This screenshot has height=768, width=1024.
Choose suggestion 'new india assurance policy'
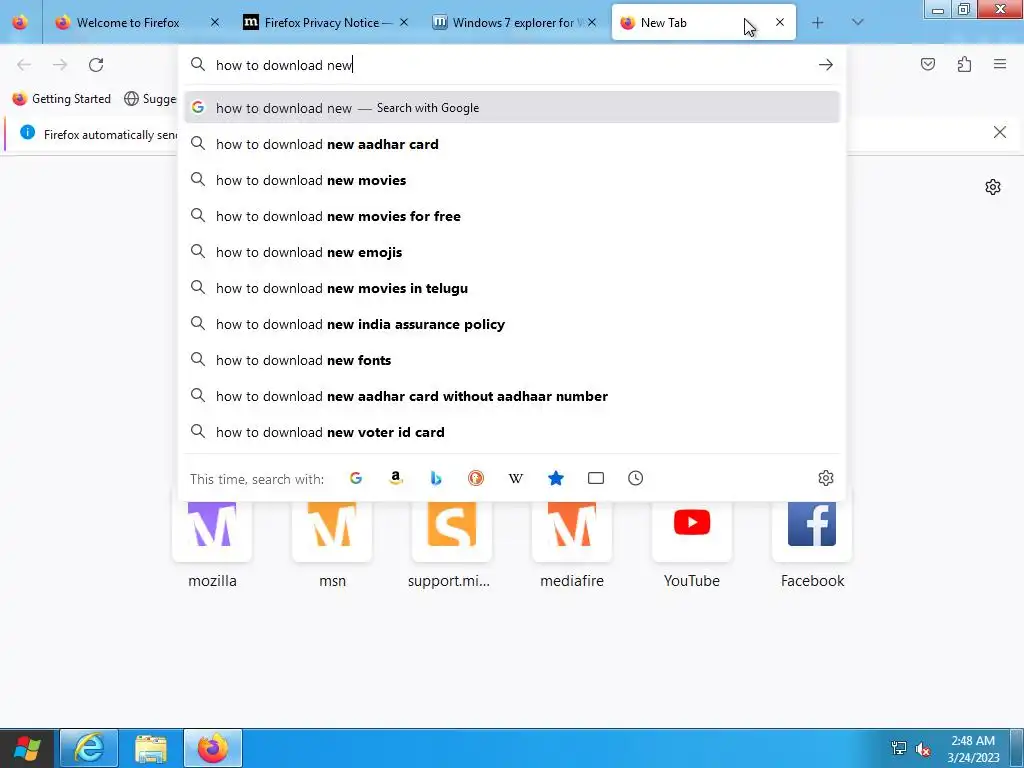coord(512,323)
